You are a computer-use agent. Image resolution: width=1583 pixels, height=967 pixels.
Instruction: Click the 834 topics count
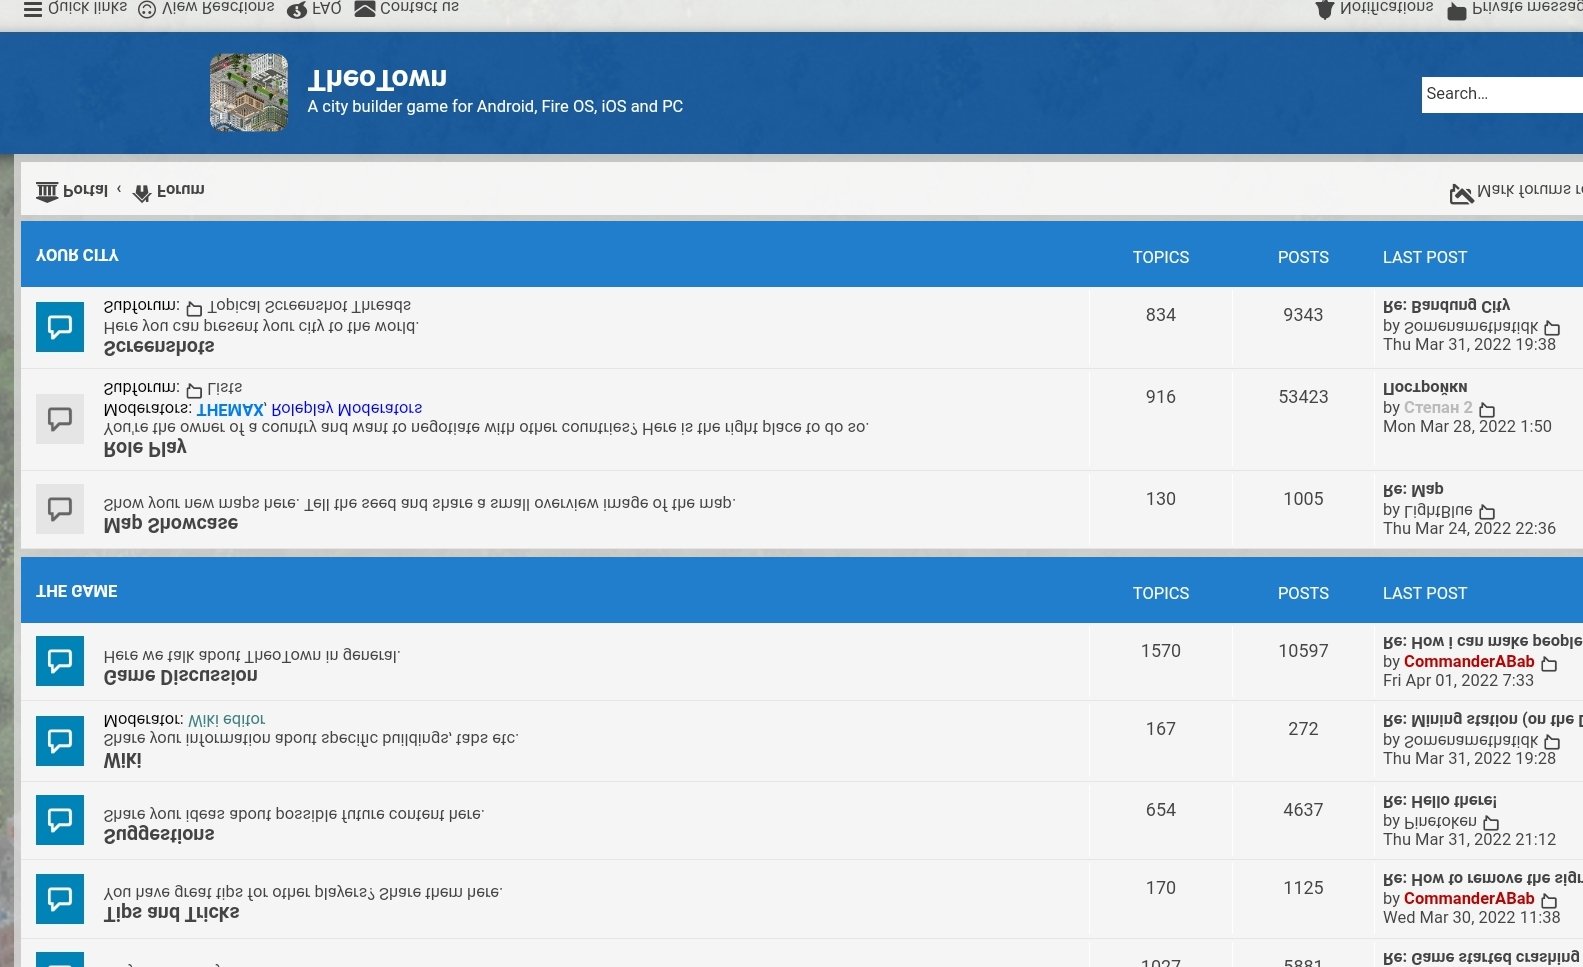[1161, 315]
